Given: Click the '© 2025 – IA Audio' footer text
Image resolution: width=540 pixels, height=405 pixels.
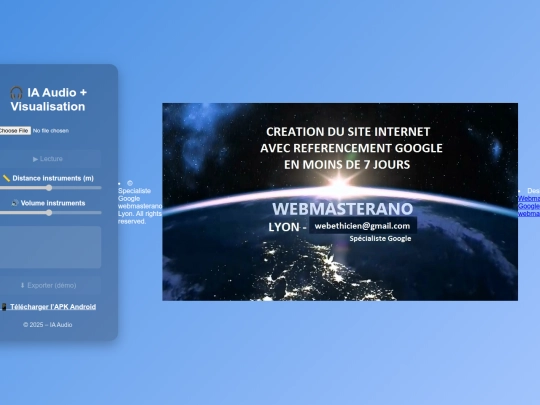Looking at the screenshot, I should point(48,325).
